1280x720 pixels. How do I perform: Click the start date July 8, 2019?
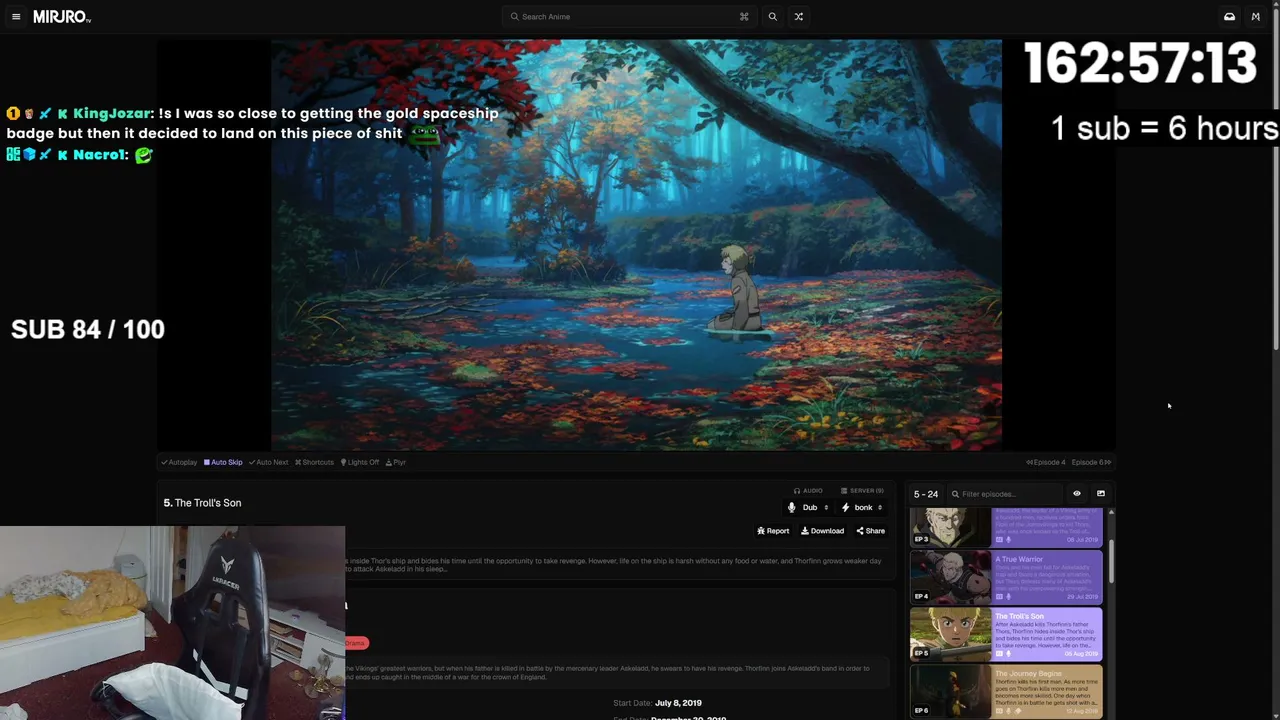[x=678, y=703]
